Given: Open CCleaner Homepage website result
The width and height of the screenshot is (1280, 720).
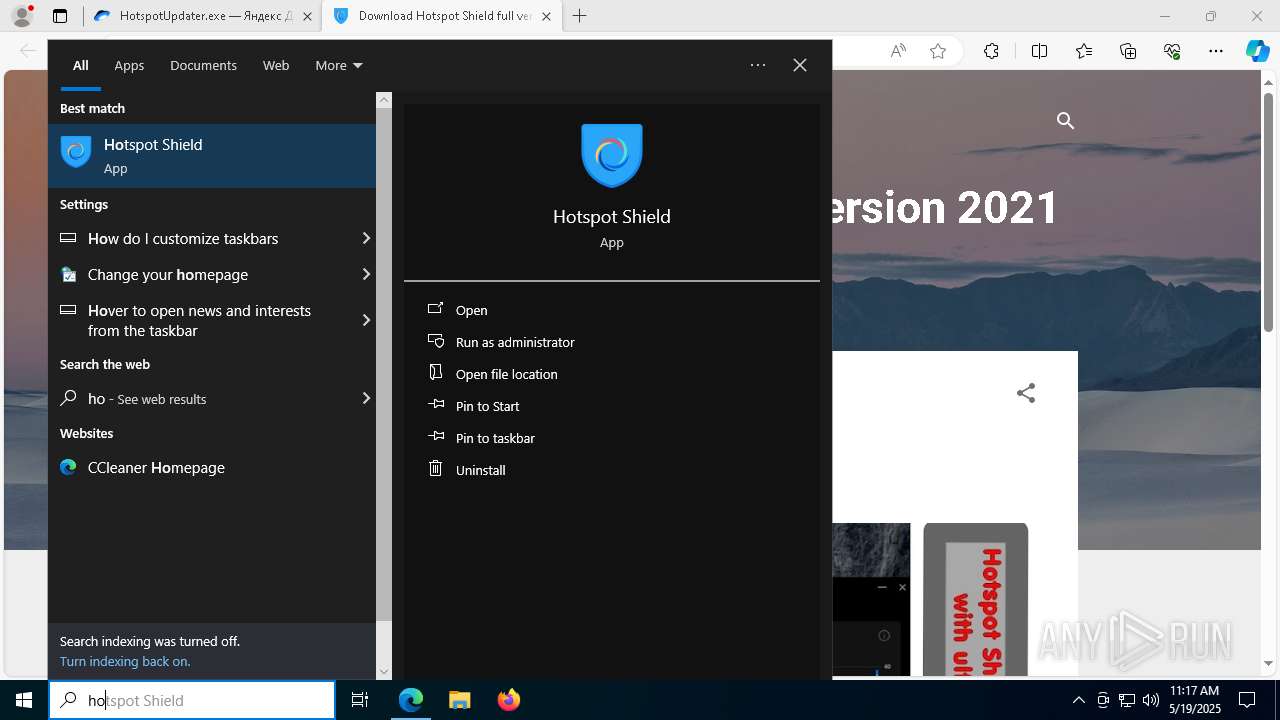Looking at the screenshot, I should click(x=212, y=467).
